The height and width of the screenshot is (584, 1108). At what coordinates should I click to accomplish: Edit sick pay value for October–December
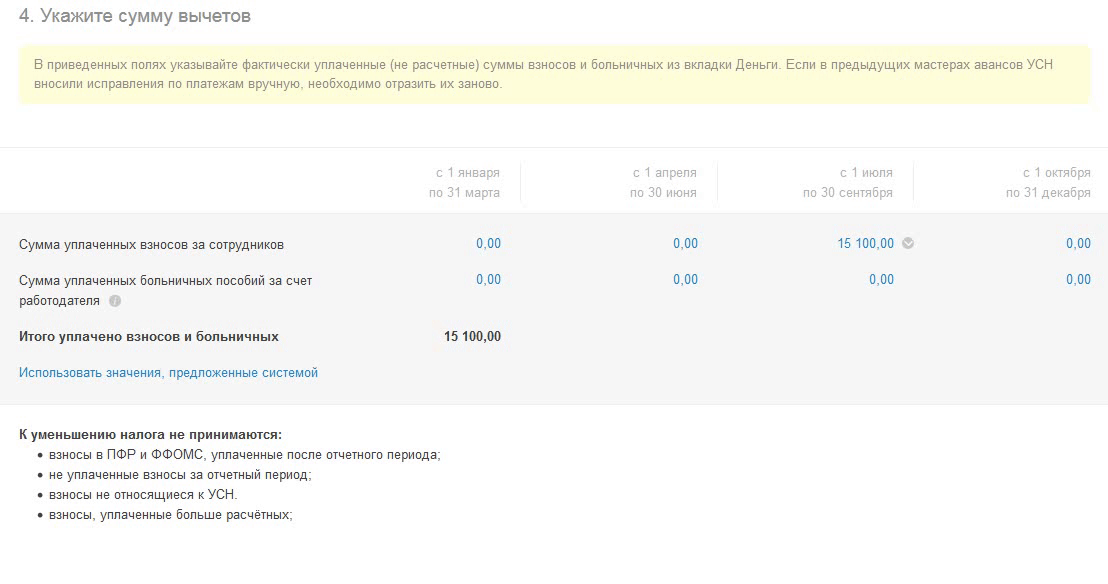coord(1078,280)
